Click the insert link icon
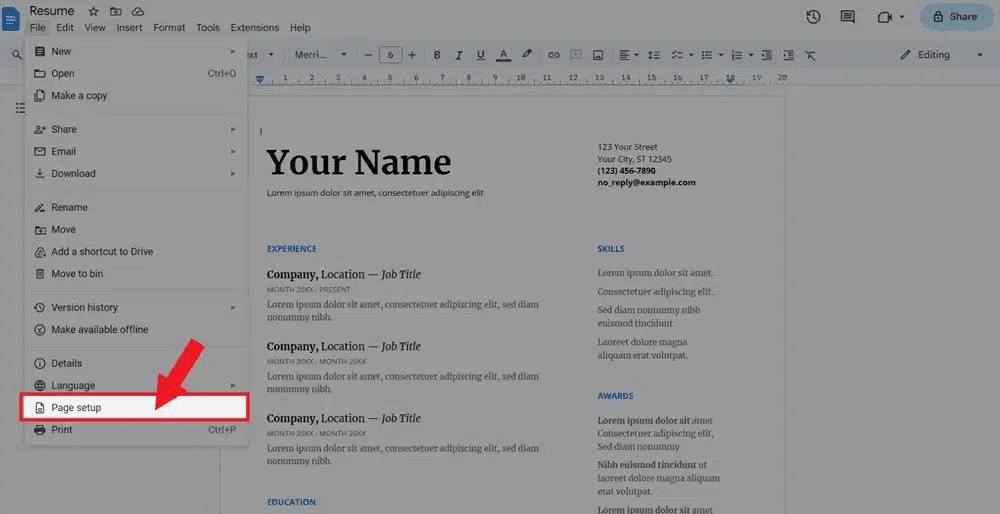Viewport: 1000px width, 514px height. (x=554, y=55)
